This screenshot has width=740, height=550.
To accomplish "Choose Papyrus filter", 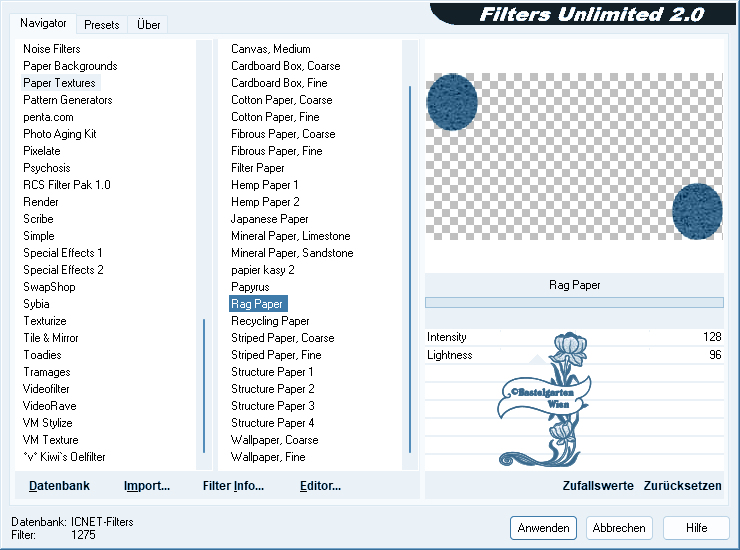I will pyautogui.click(x=250, y=287).
